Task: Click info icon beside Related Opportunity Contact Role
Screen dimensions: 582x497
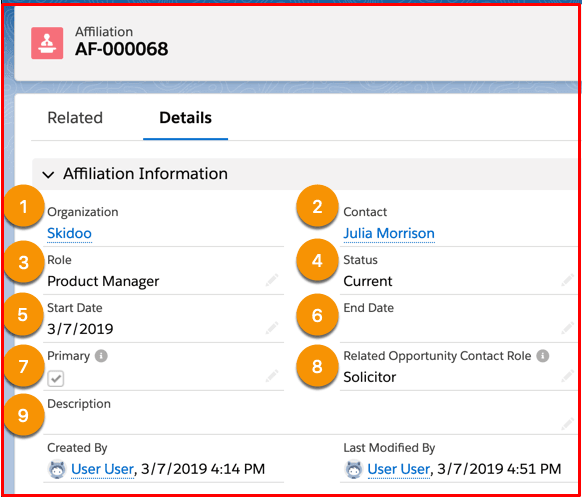Action: pyautogui.click(x=543, y=356)
